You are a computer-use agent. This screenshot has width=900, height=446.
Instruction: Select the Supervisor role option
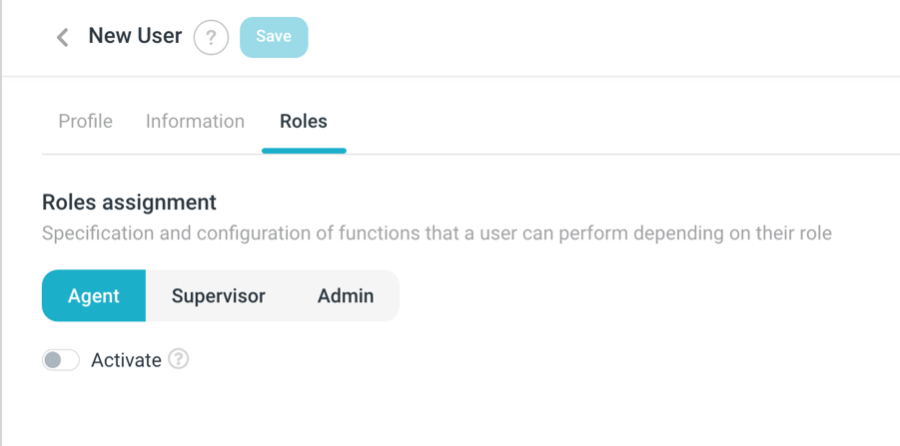click(218, 296)
